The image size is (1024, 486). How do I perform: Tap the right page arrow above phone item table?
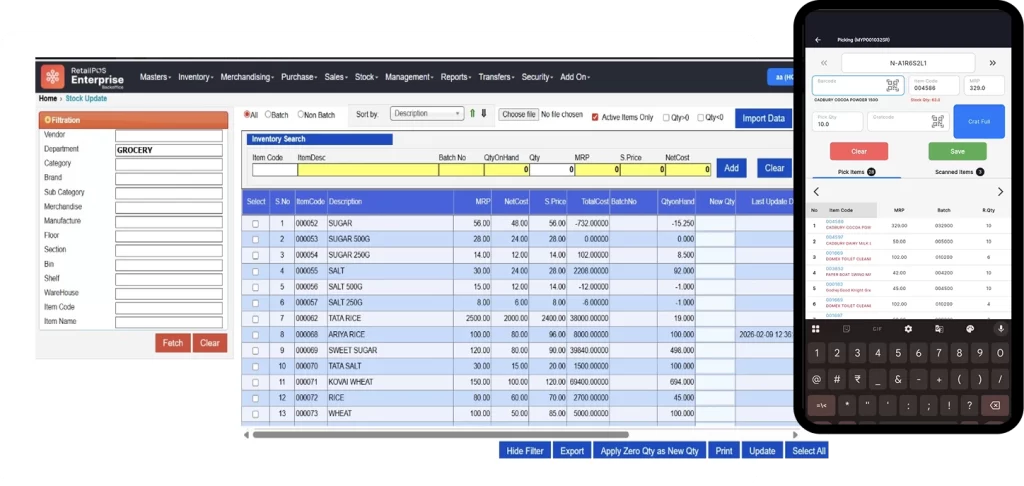click(1000, 191)
